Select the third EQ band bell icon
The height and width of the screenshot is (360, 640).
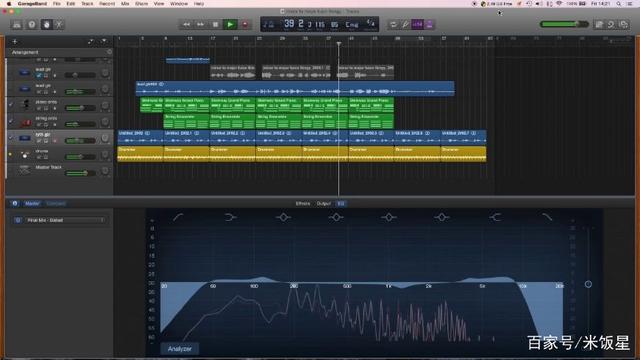(x=283, y=217)
